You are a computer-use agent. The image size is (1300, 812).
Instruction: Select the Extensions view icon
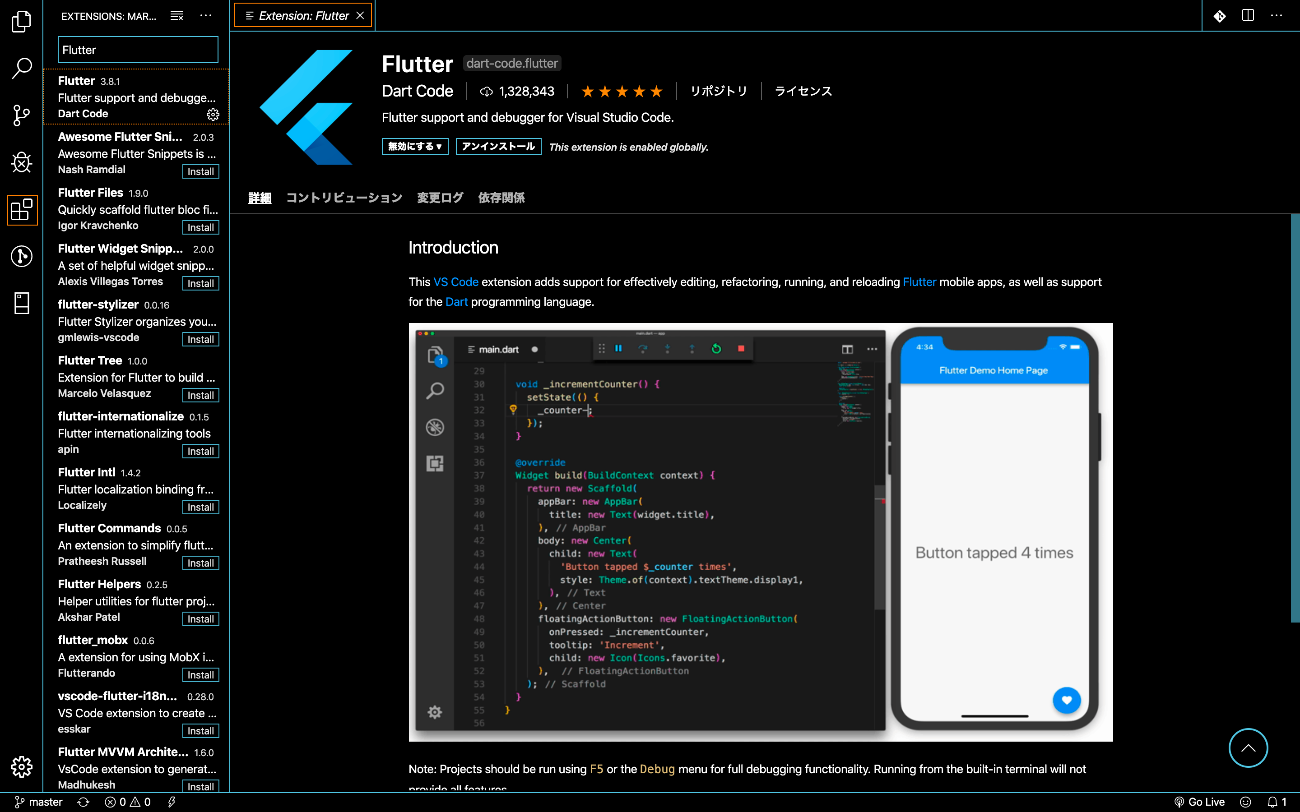tap(21, 209)
